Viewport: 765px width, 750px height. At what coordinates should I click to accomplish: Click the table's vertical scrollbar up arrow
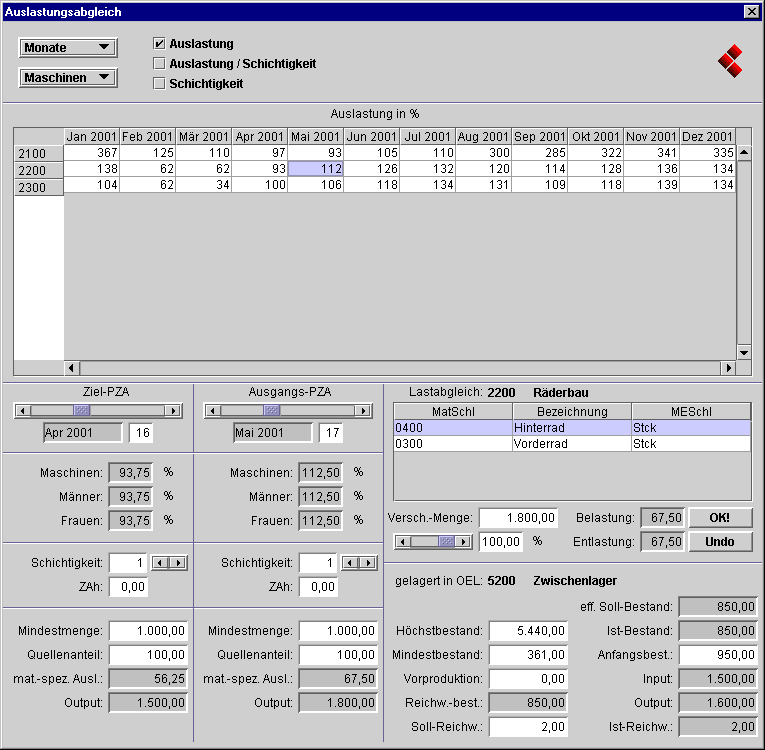click(x=743, y=153)
